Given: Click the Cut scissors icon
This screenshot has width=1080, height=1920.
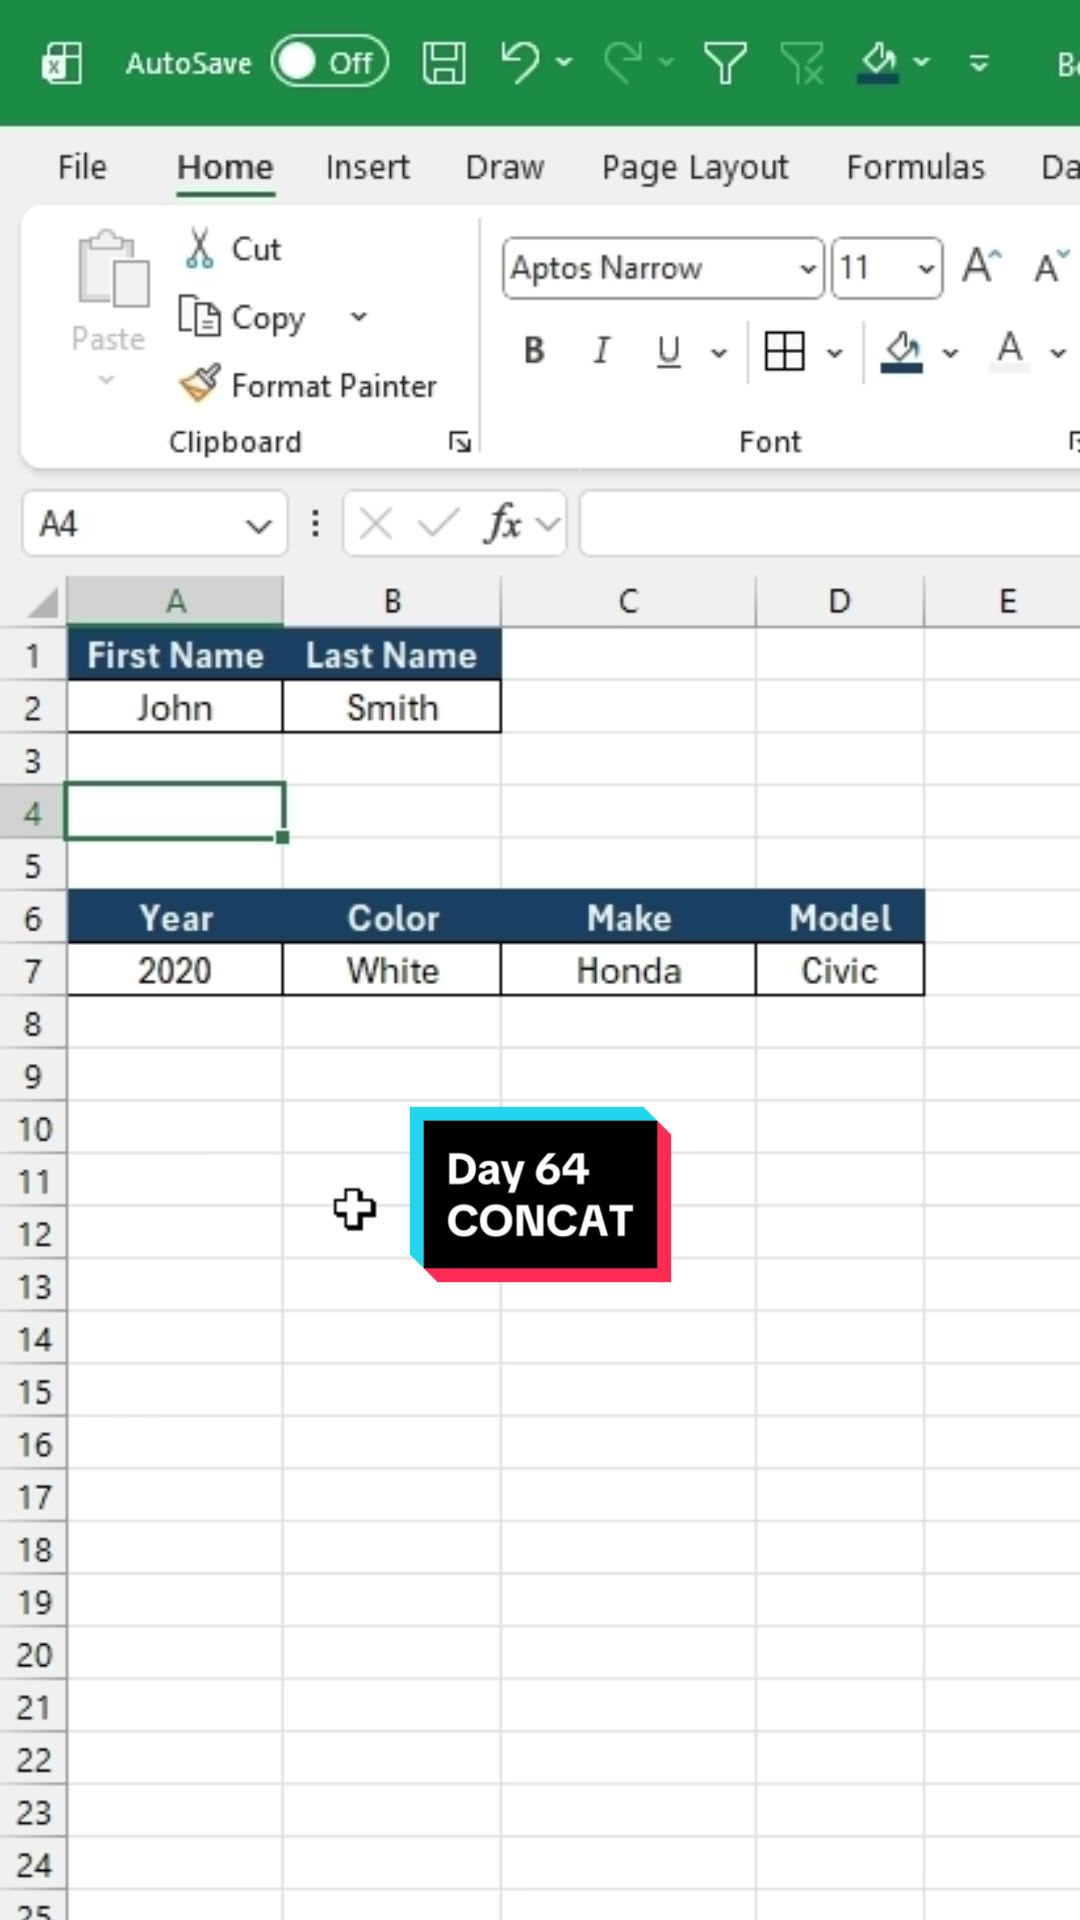Looking at the screenshot, I should click(x=199, y=248).
